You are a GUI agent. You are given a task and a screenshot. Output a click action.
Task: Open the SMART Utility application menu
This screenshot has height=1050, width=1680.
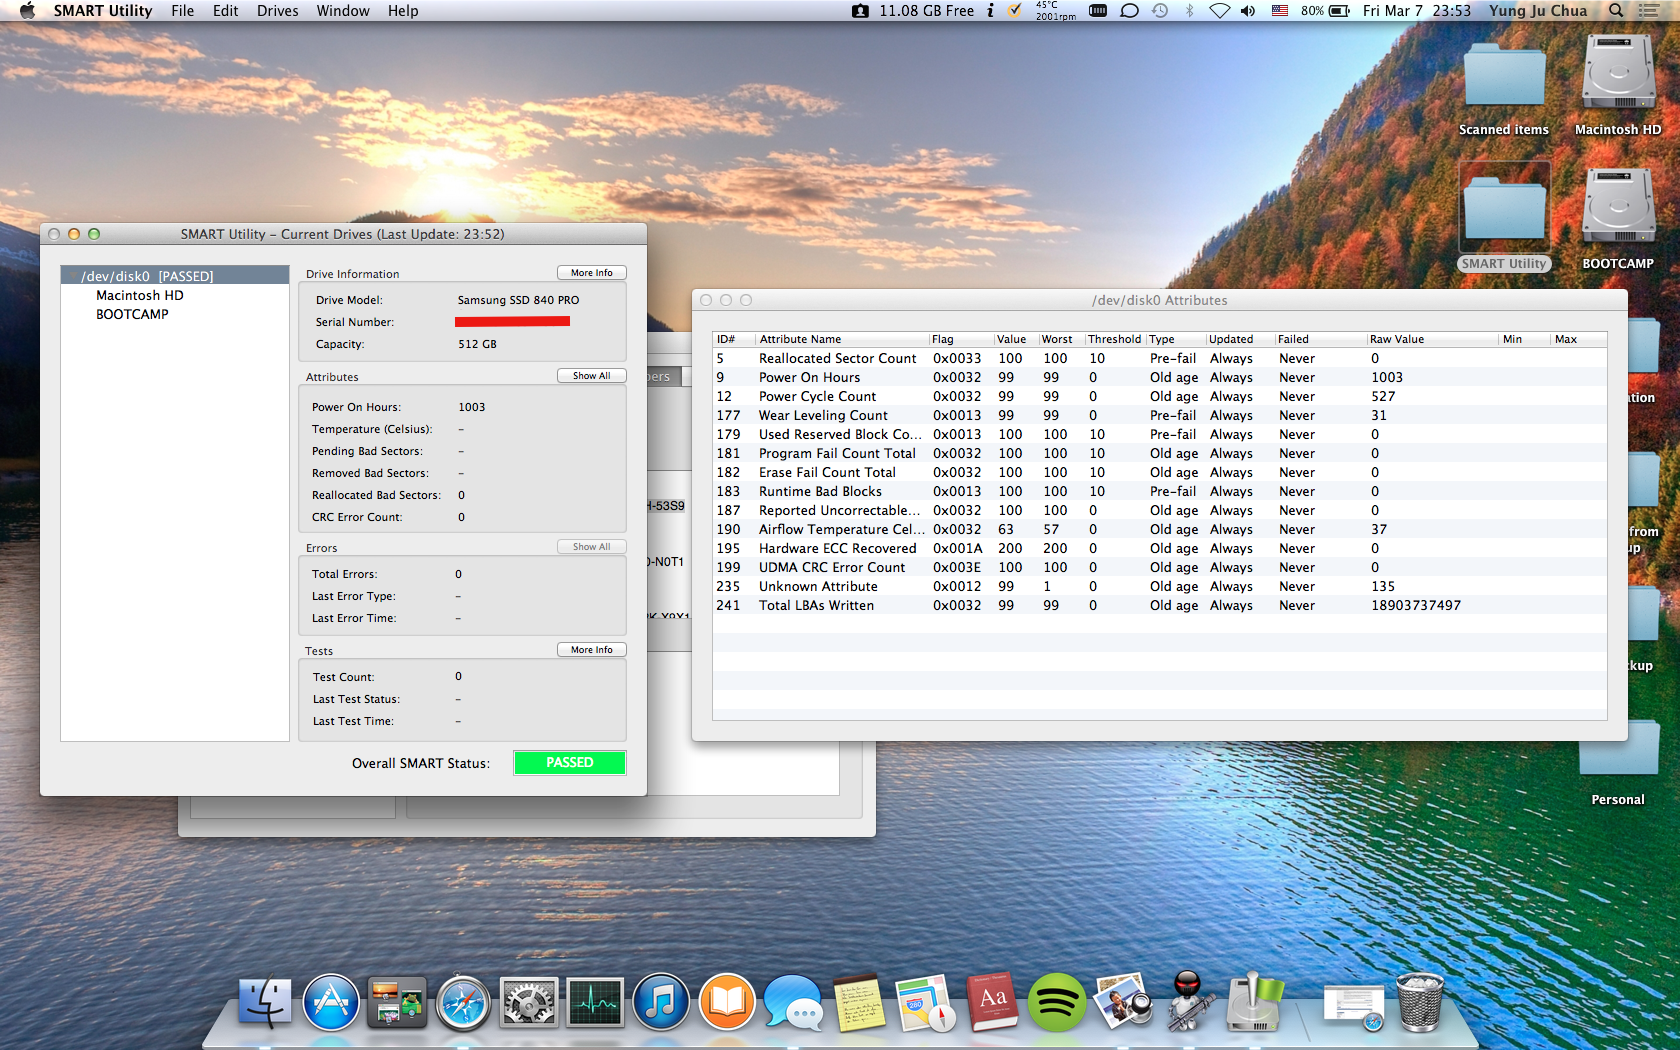pyautogui.click(x=103, y=11)
